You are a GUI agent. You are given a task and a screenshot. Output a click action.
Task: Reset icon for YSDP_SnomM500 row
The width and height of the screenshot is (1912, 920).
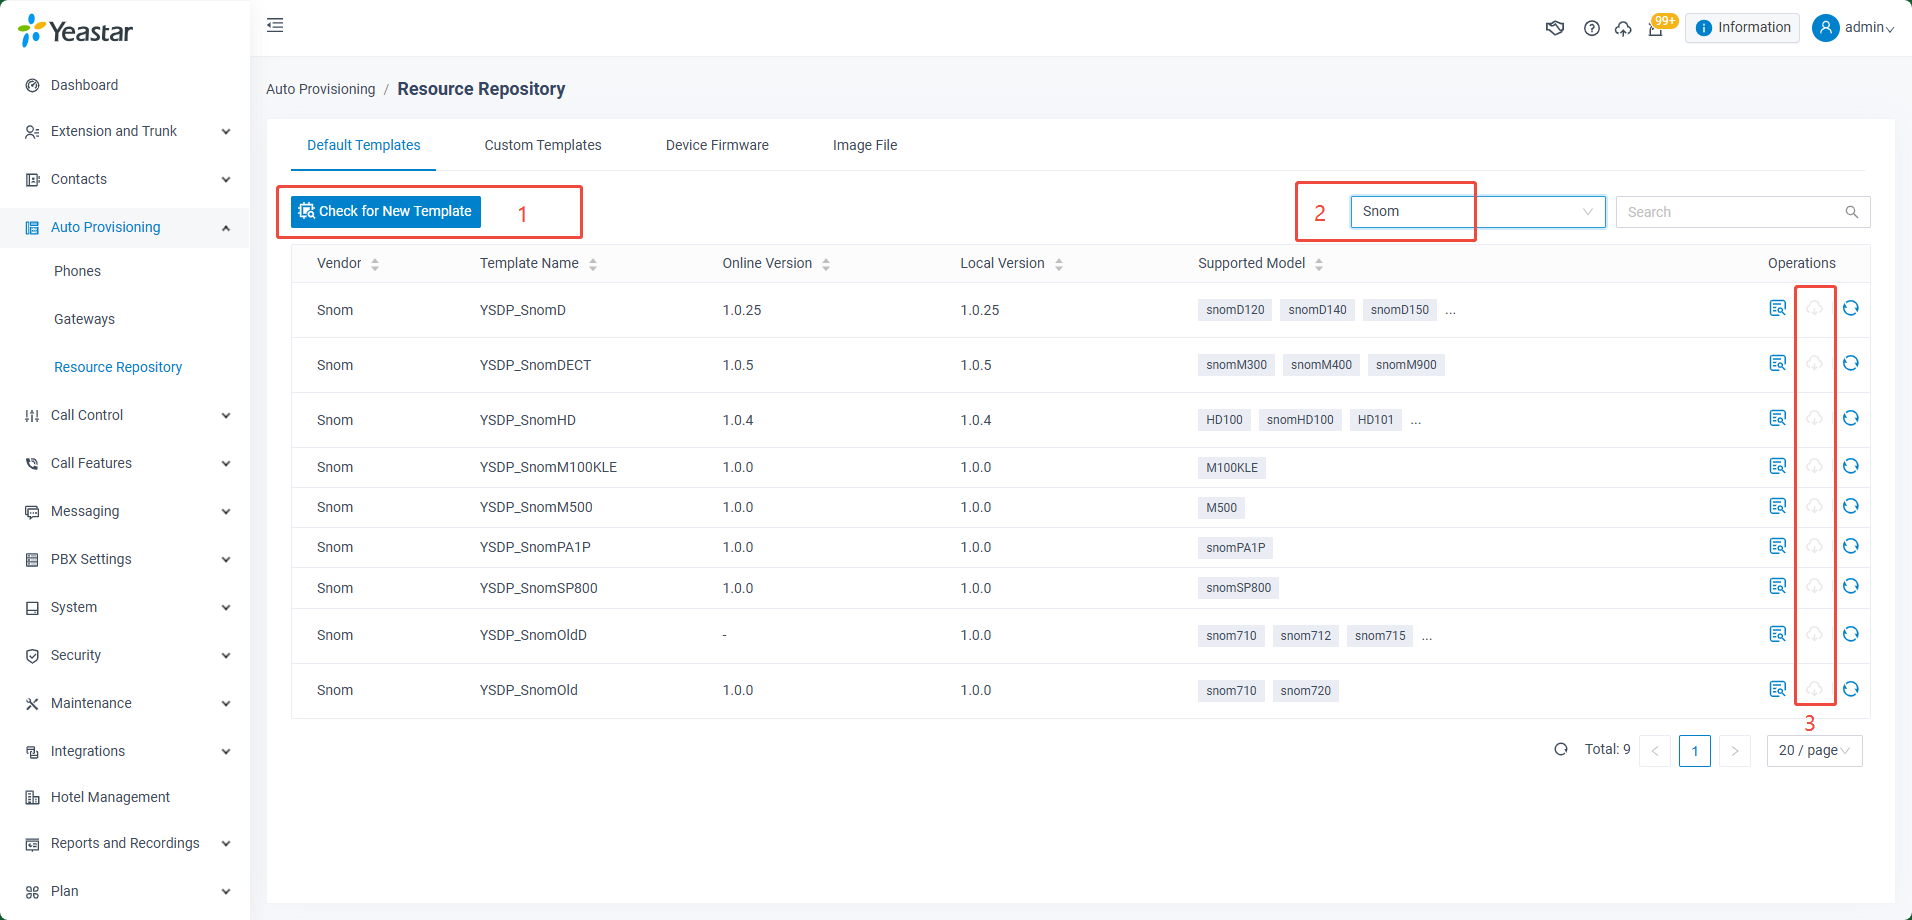(1851, 506)
